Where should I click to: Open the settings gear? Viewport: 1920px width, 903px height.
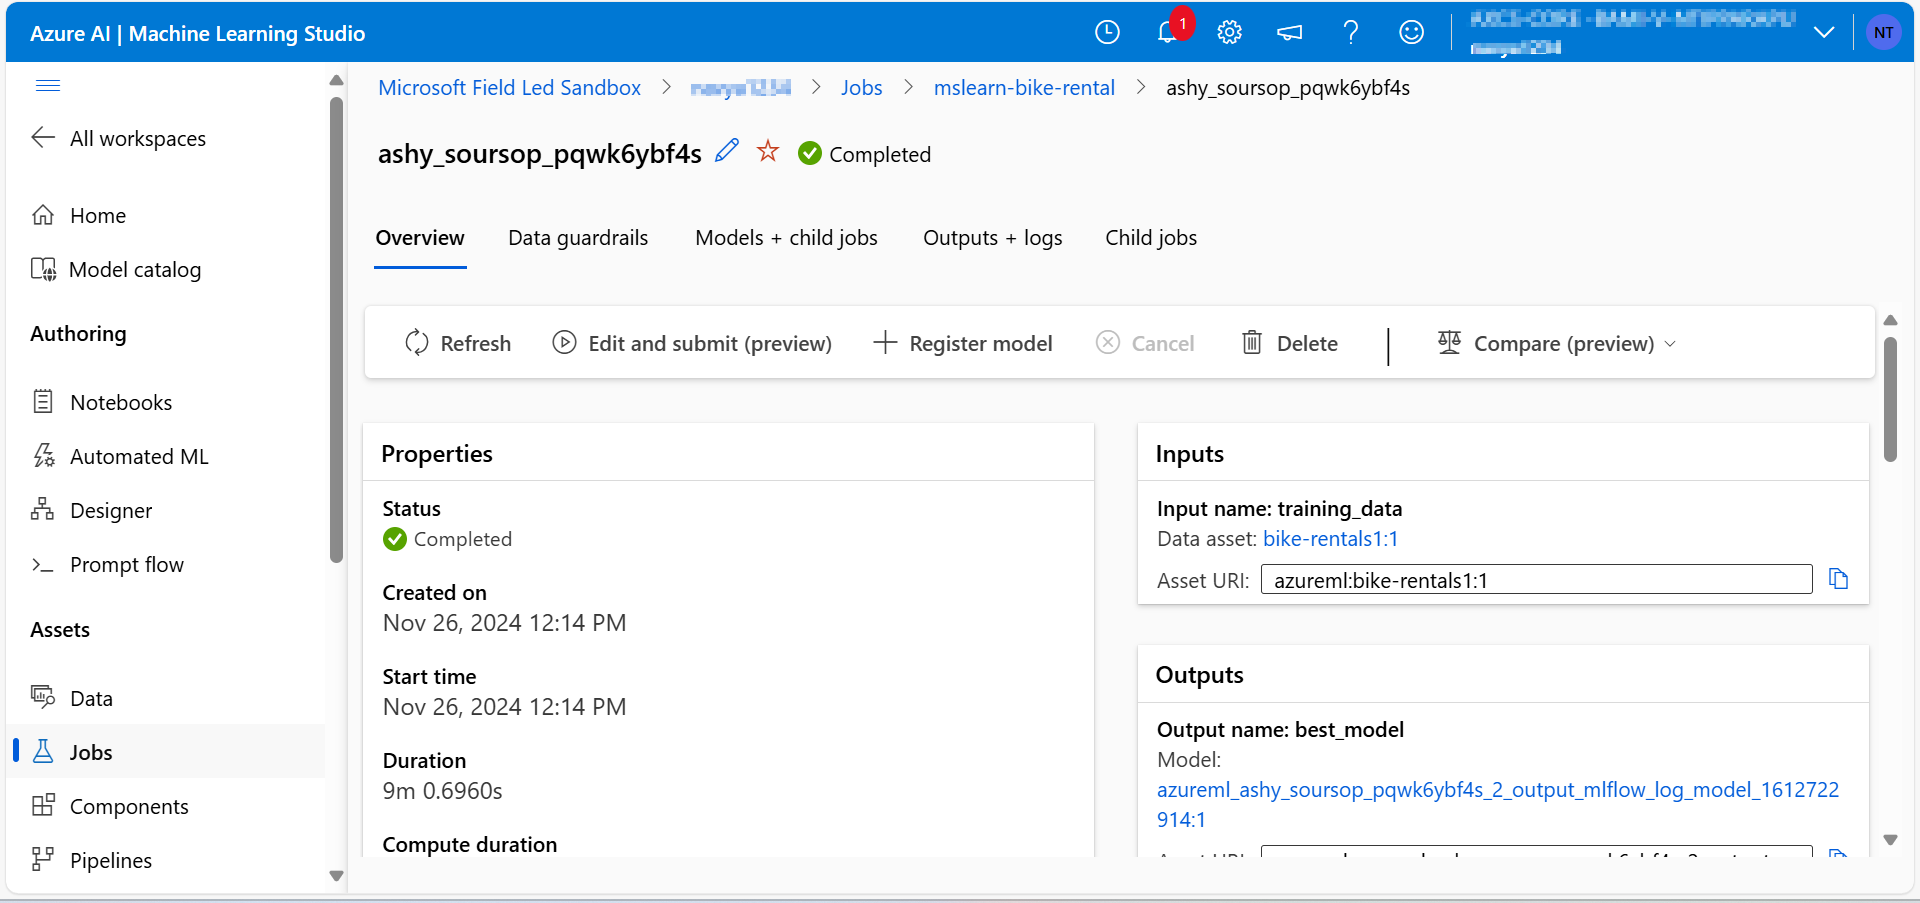point(1229,31)
